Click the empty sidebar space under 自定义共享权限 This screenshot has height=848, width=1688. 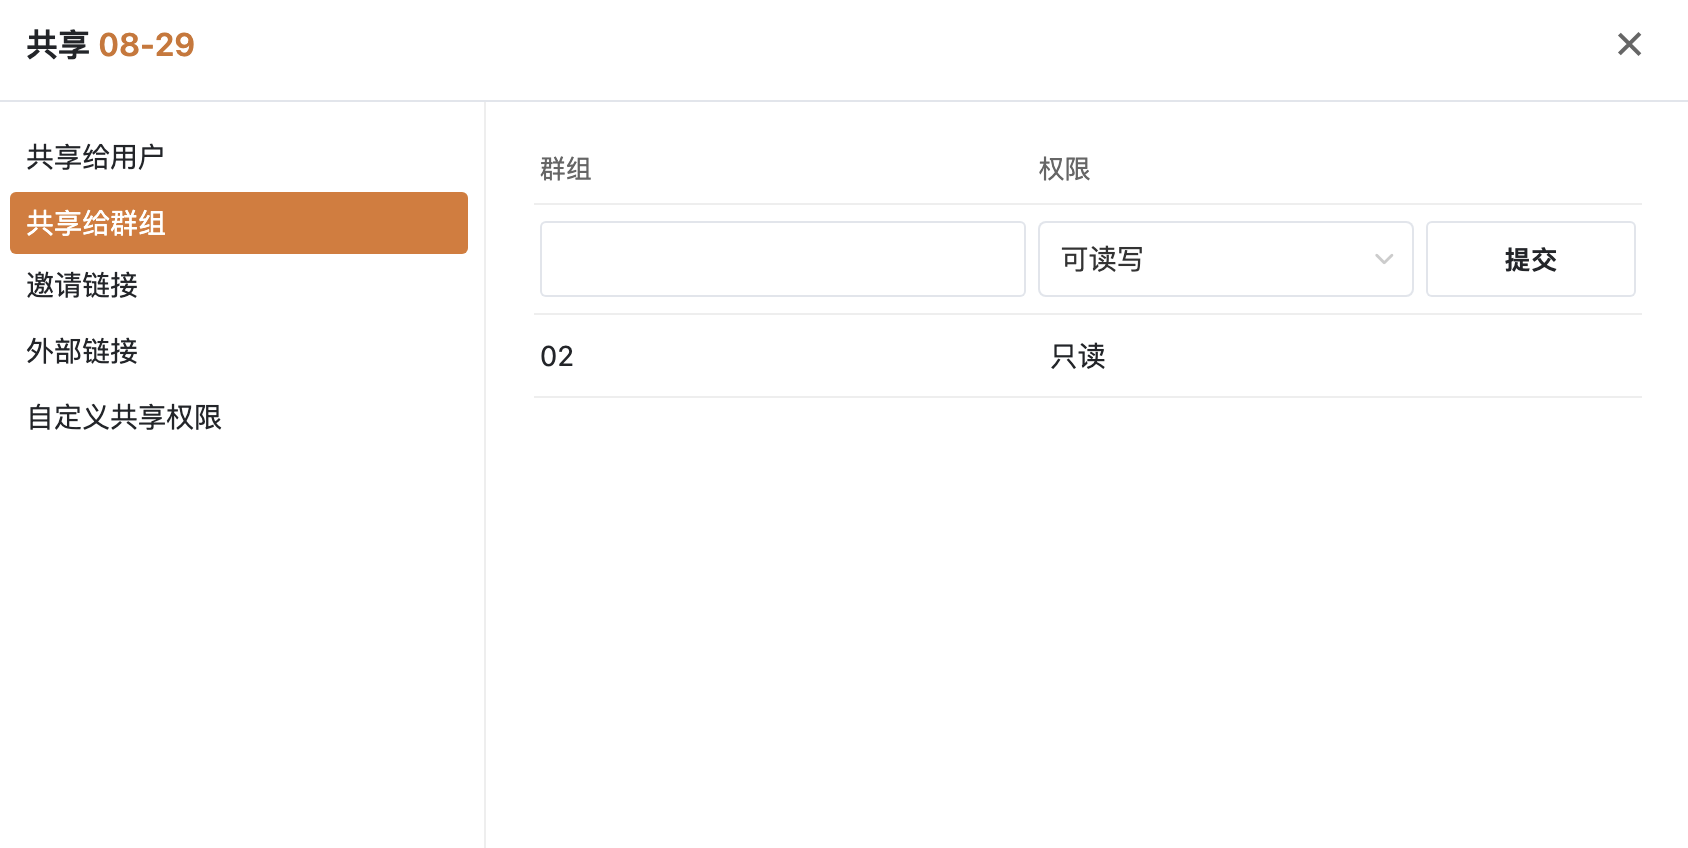[240, 640]
